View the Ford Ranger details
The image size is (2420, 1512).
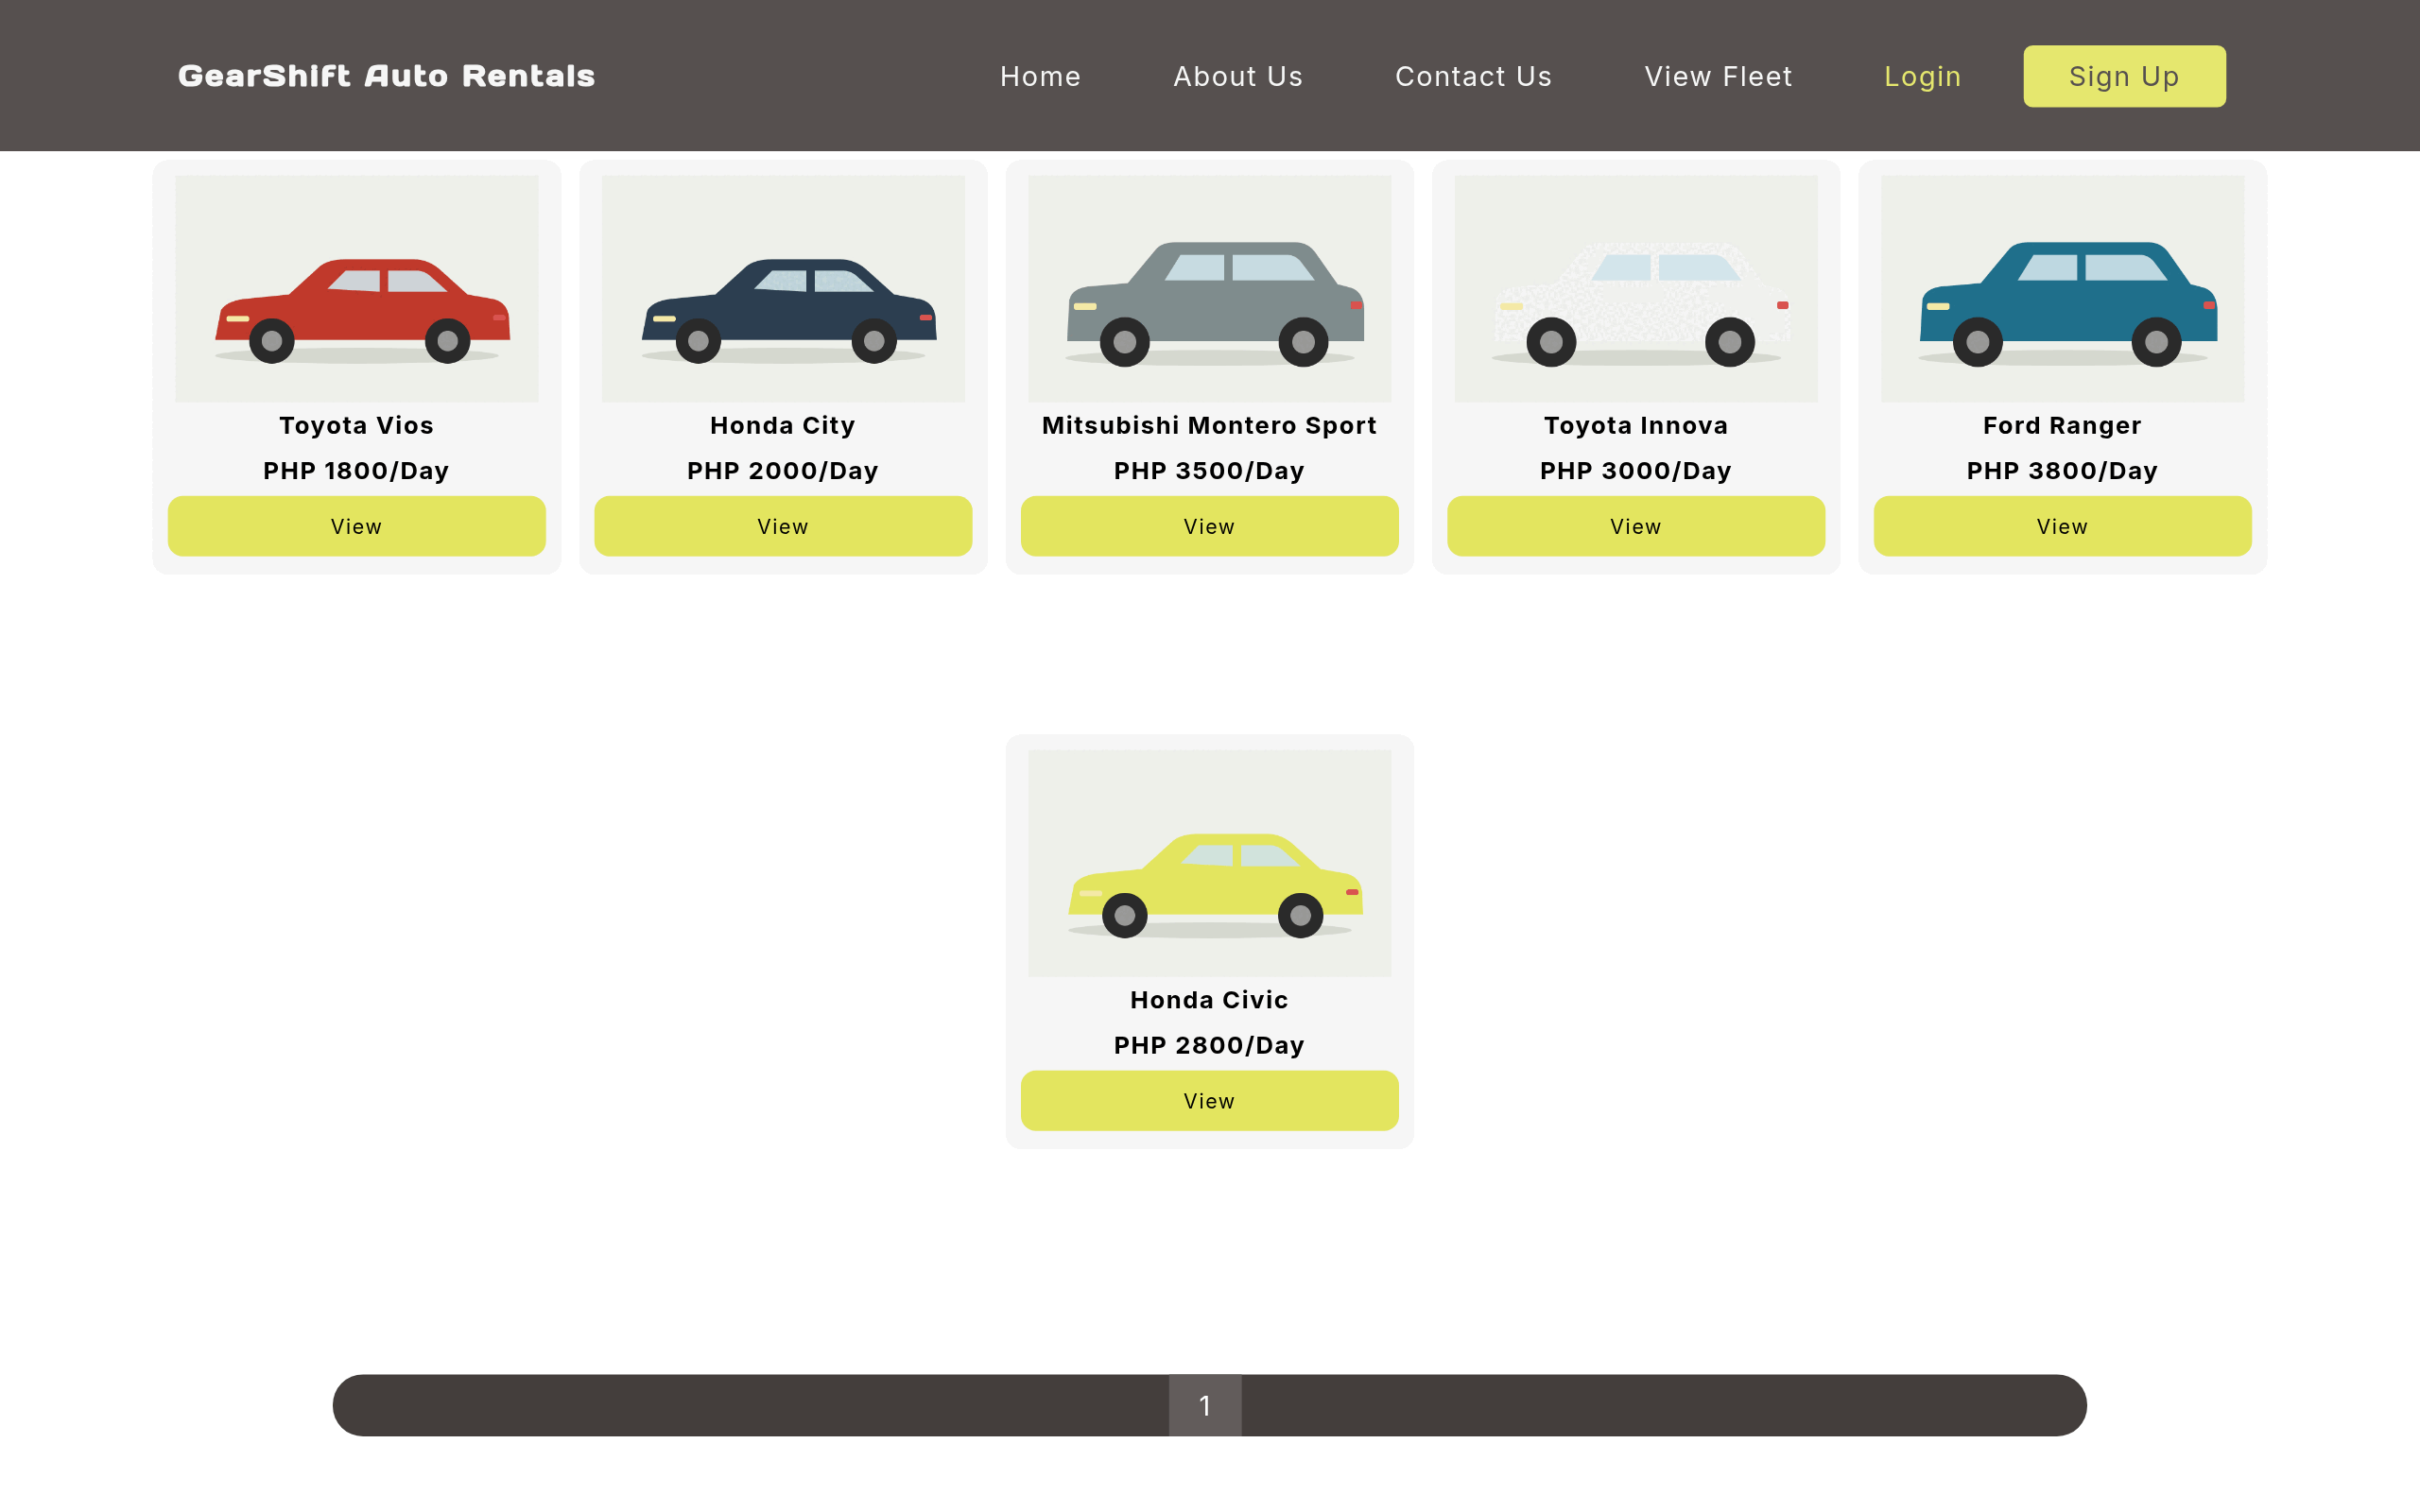[2062, 526]
